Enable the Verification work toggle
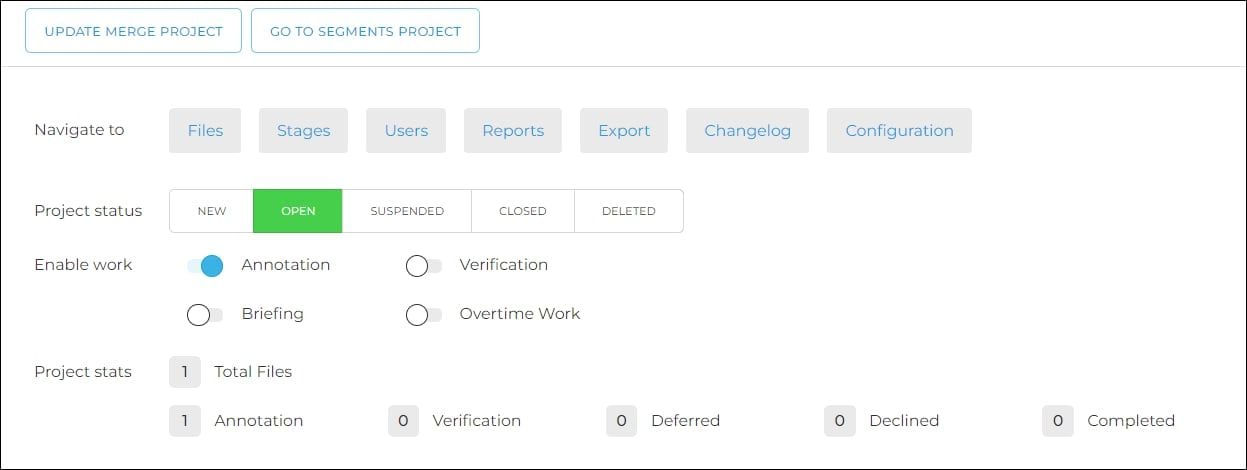This screenshot has height=470, width=1247. click(423, 266)
